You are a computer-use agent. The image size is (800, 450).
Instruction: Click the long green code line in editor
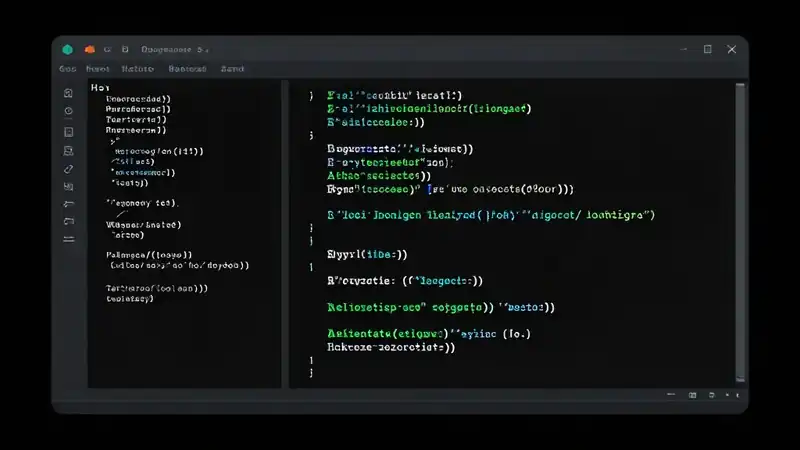[x=491, y=215]
